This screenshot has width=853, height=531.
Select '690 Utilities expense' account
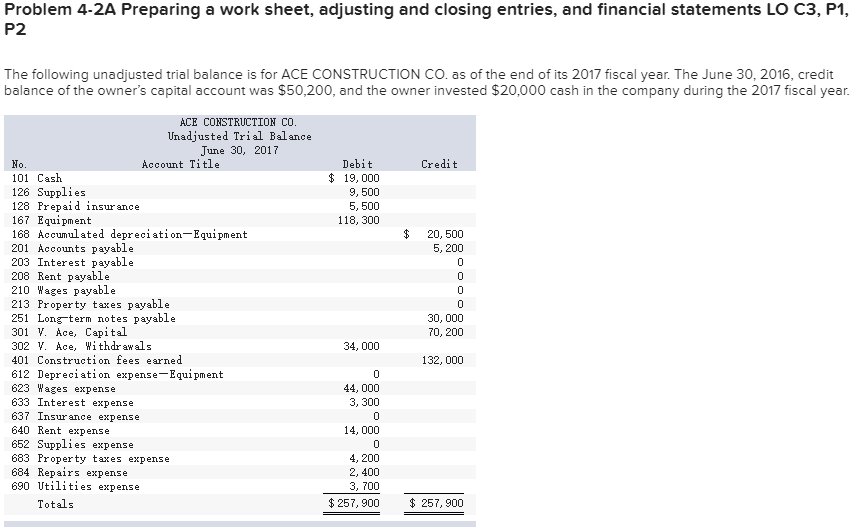click(x=76, y=487)
